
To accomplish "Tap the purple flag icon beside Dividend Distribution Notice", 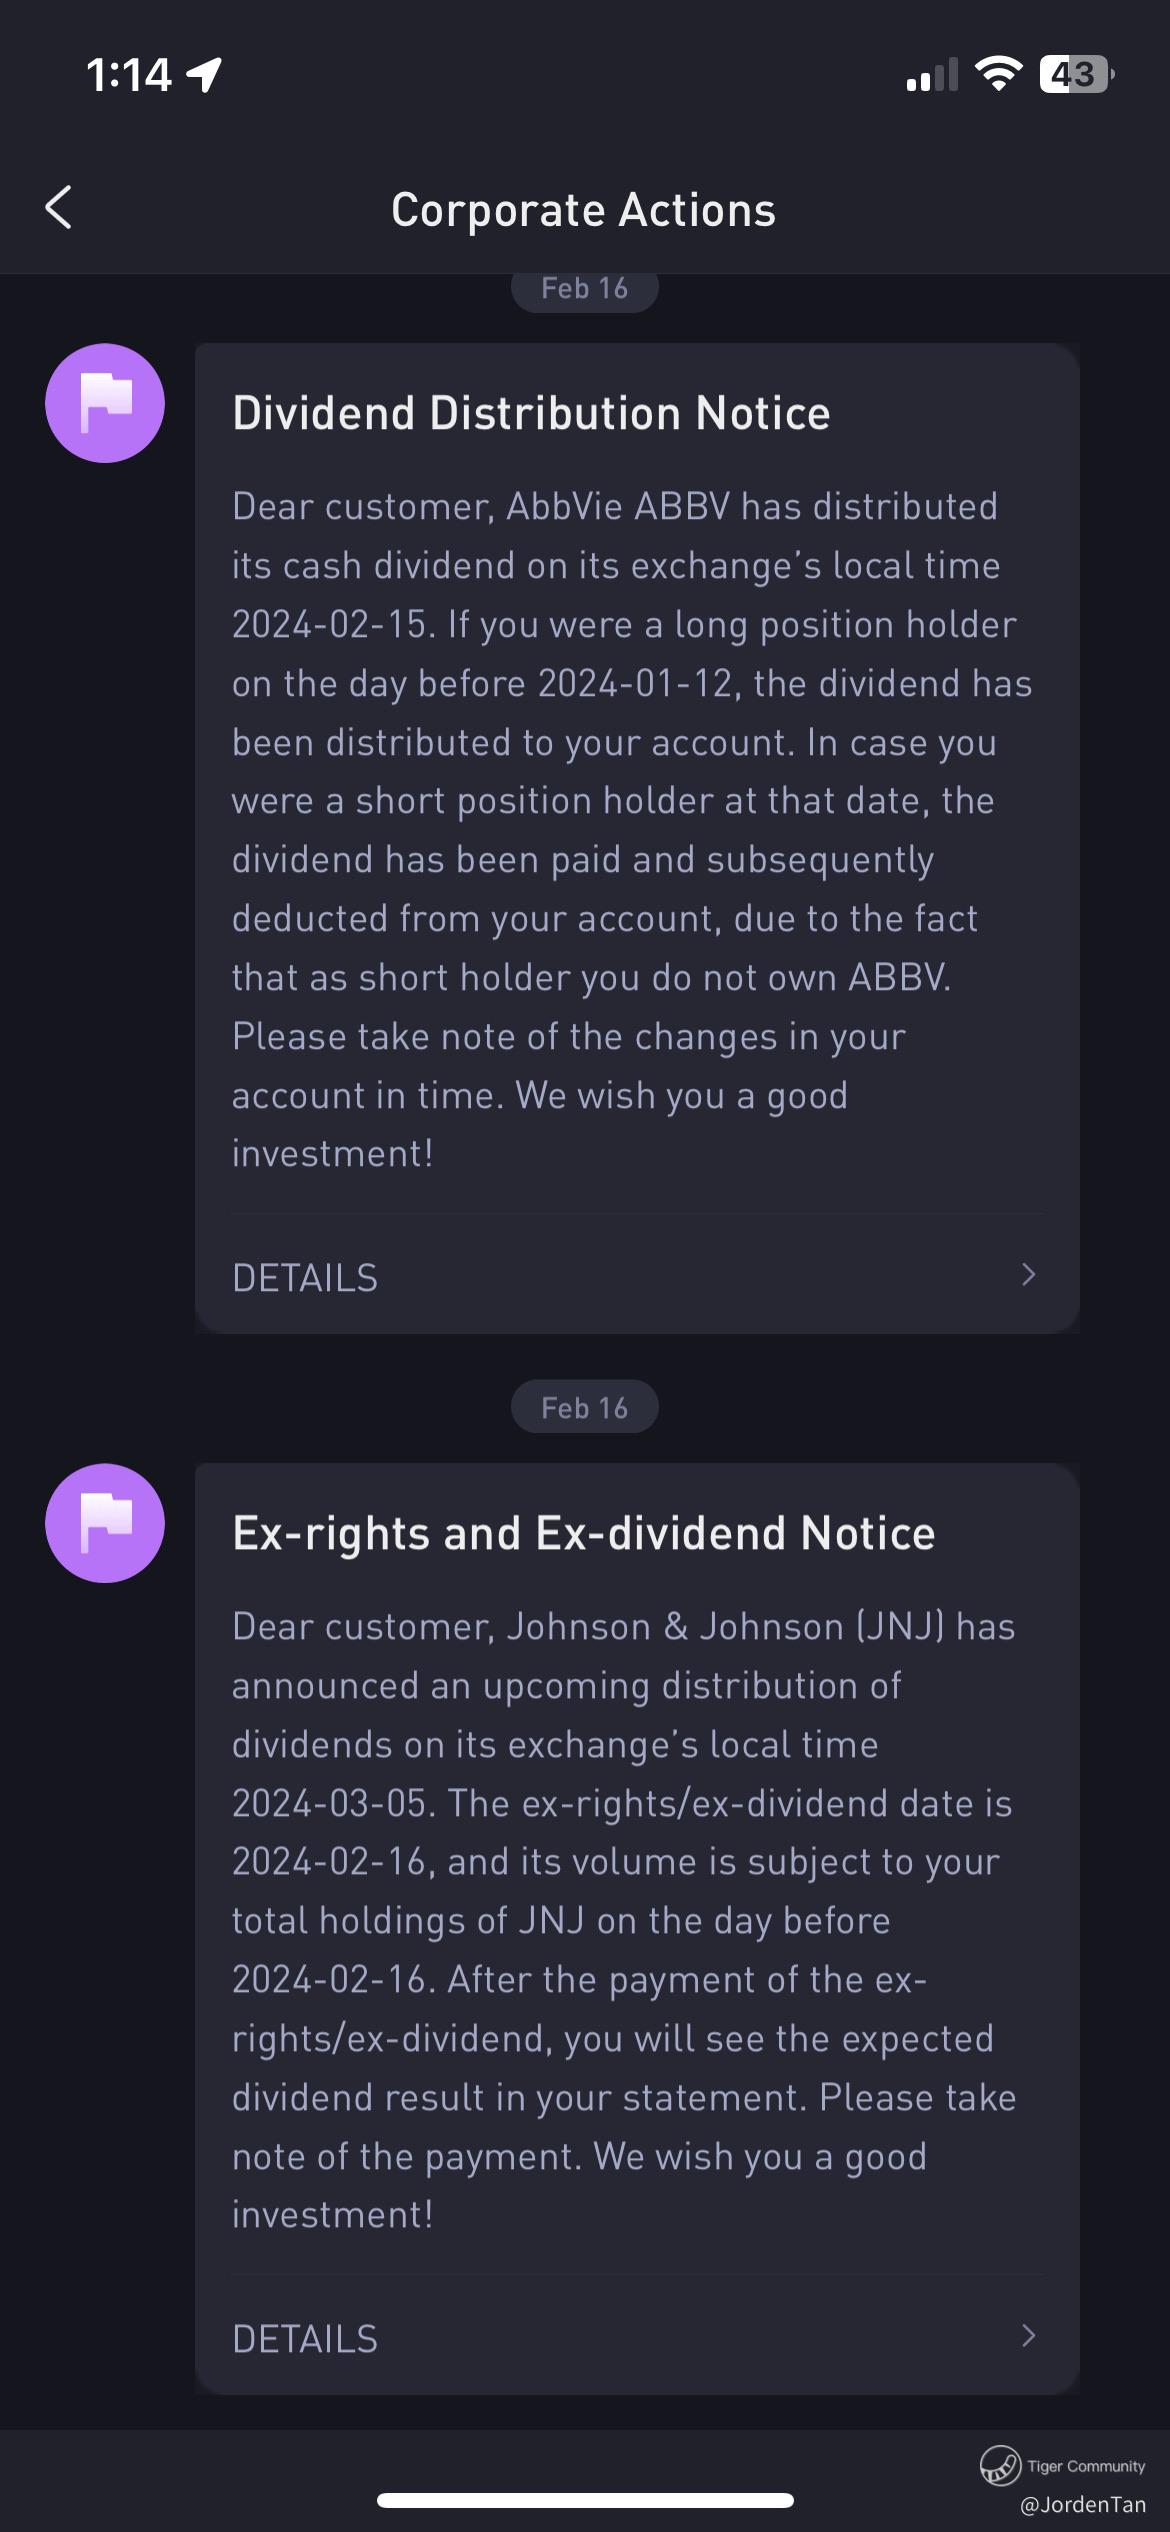I will click(105, 403).
